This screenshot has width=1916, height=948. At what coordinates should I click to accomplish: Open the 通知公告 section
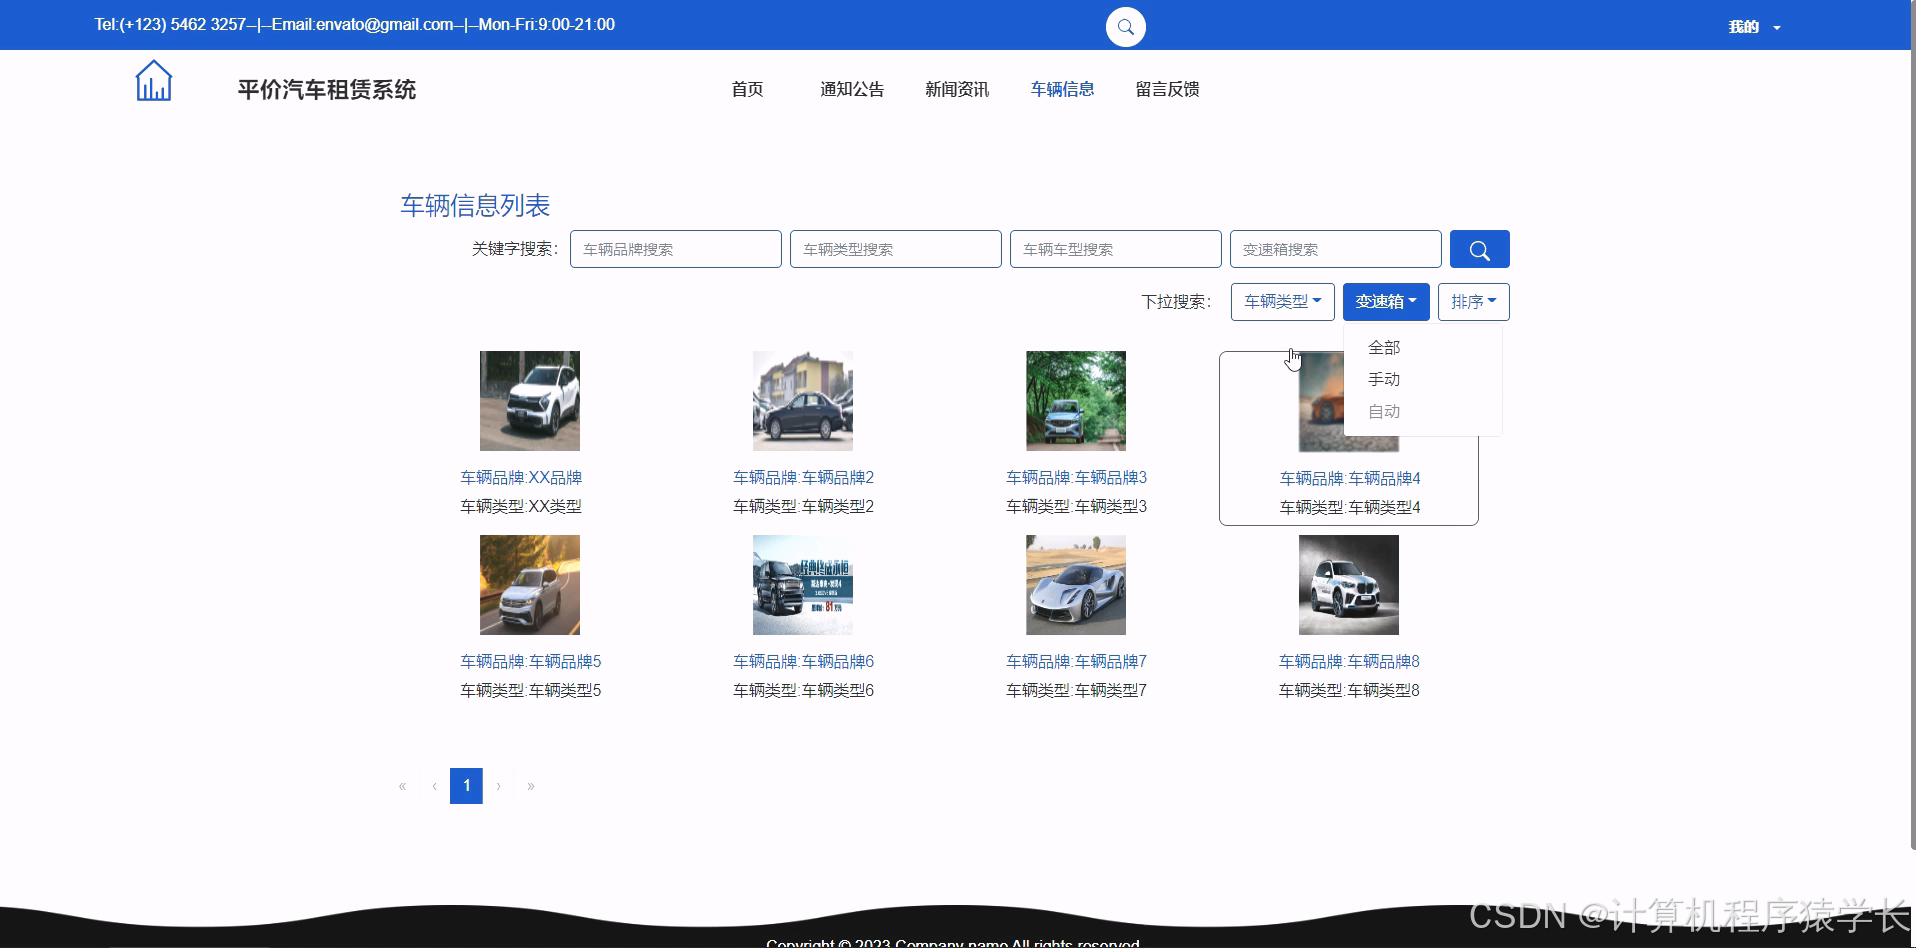(x=851, y=89)
